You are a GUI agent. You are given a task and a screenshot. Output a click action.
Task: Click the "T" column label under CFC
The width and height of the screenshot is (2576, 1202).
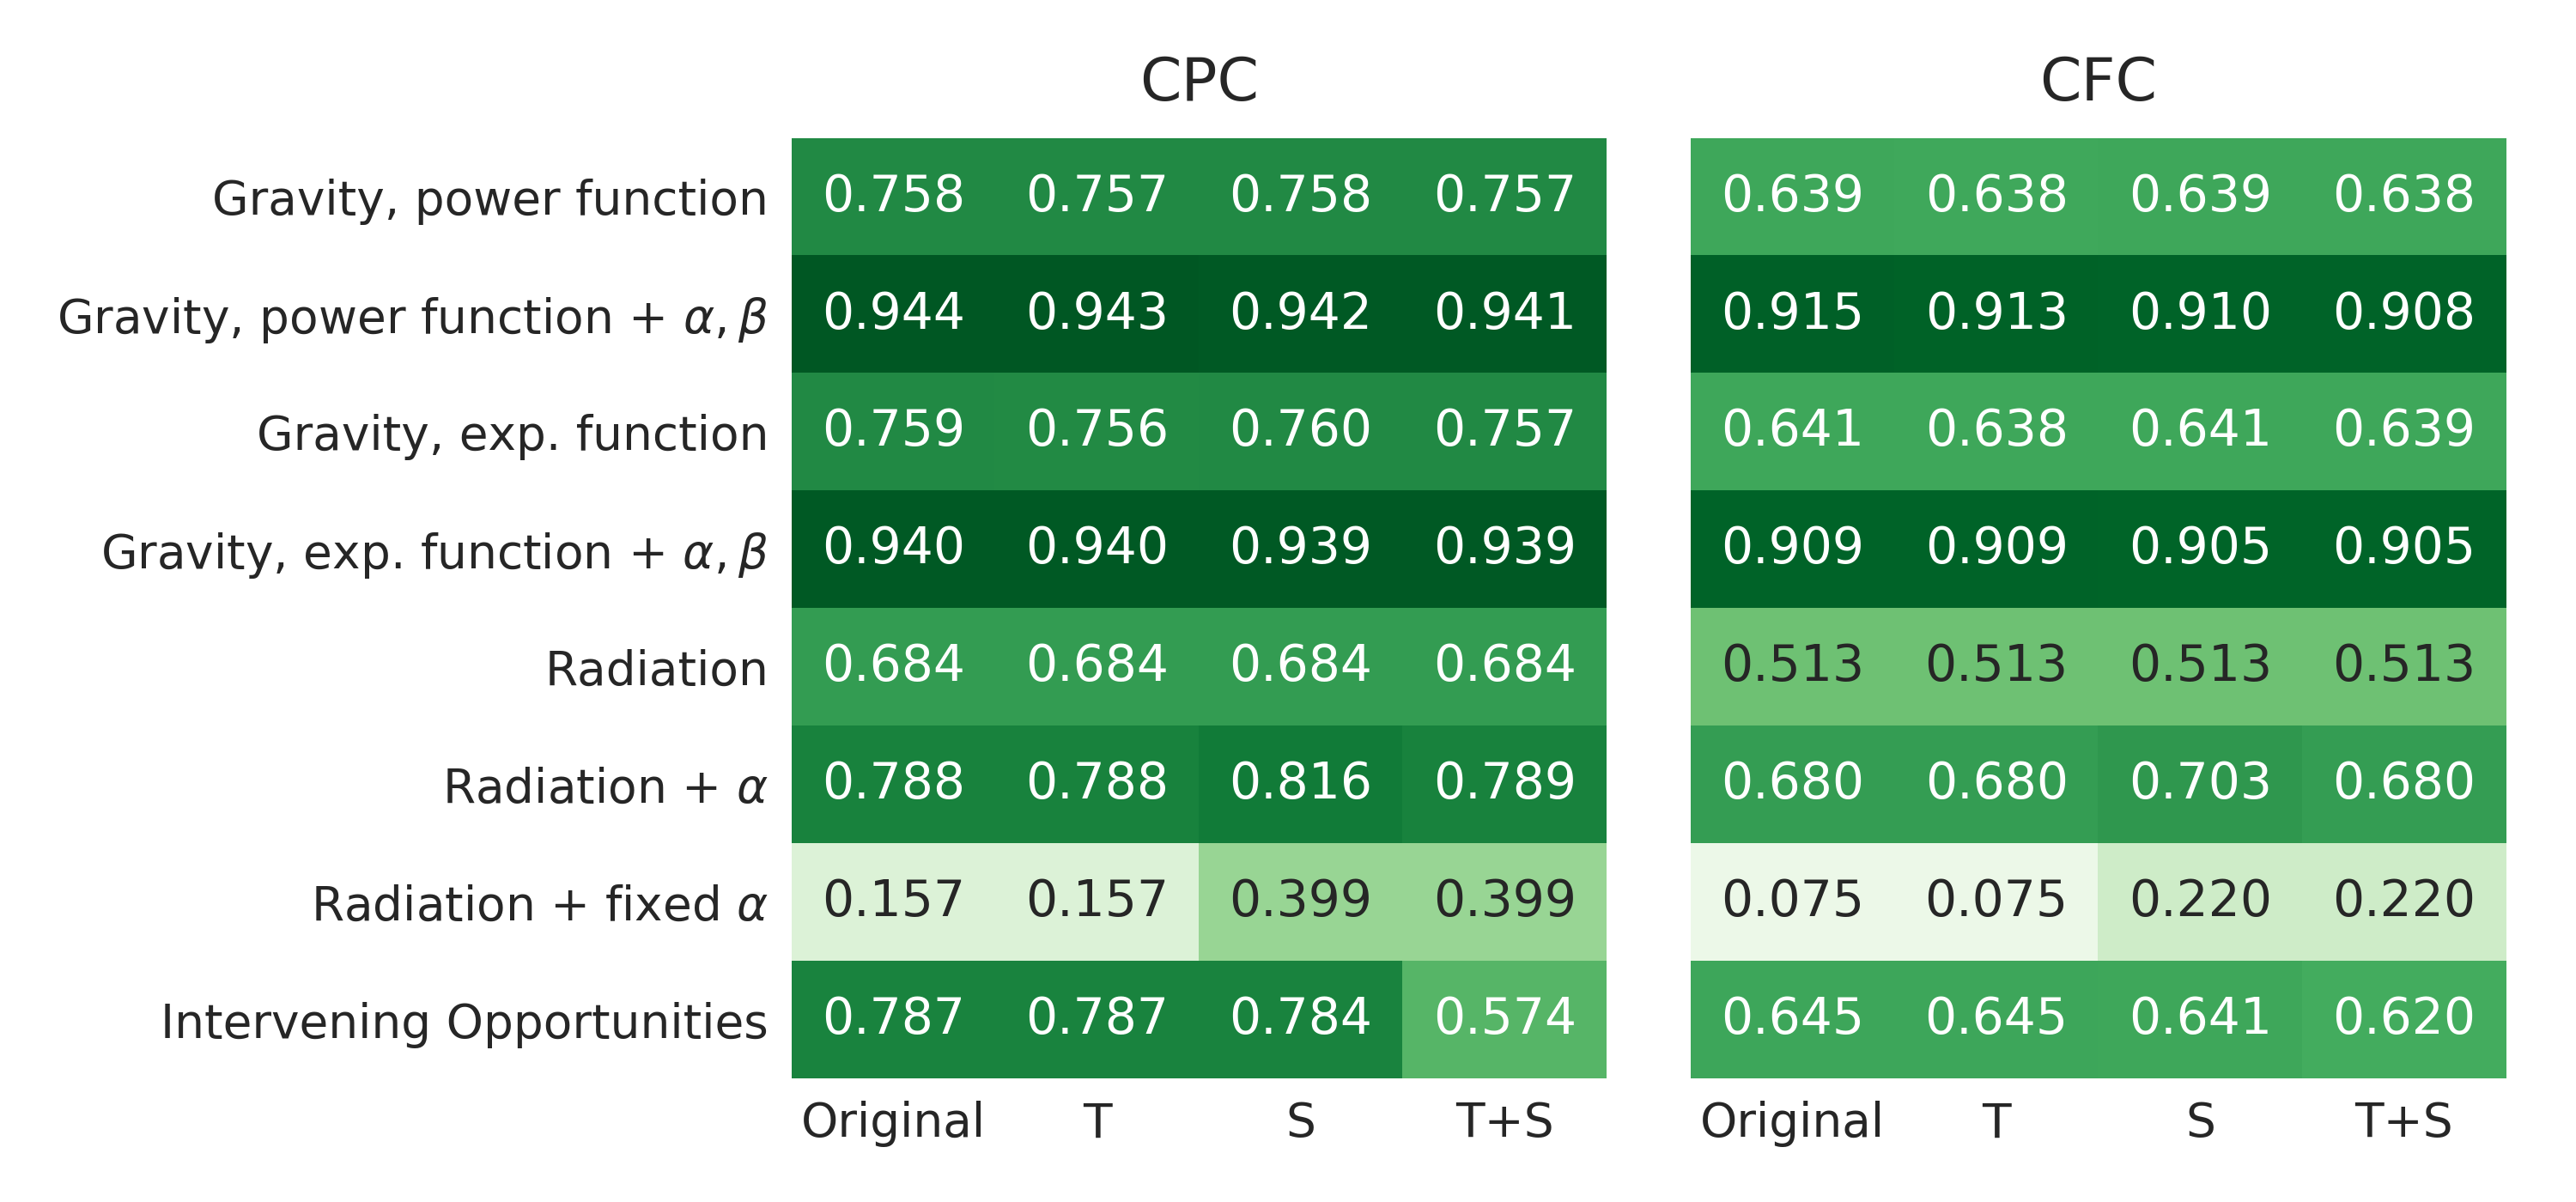click(x=1996, y=1121)
